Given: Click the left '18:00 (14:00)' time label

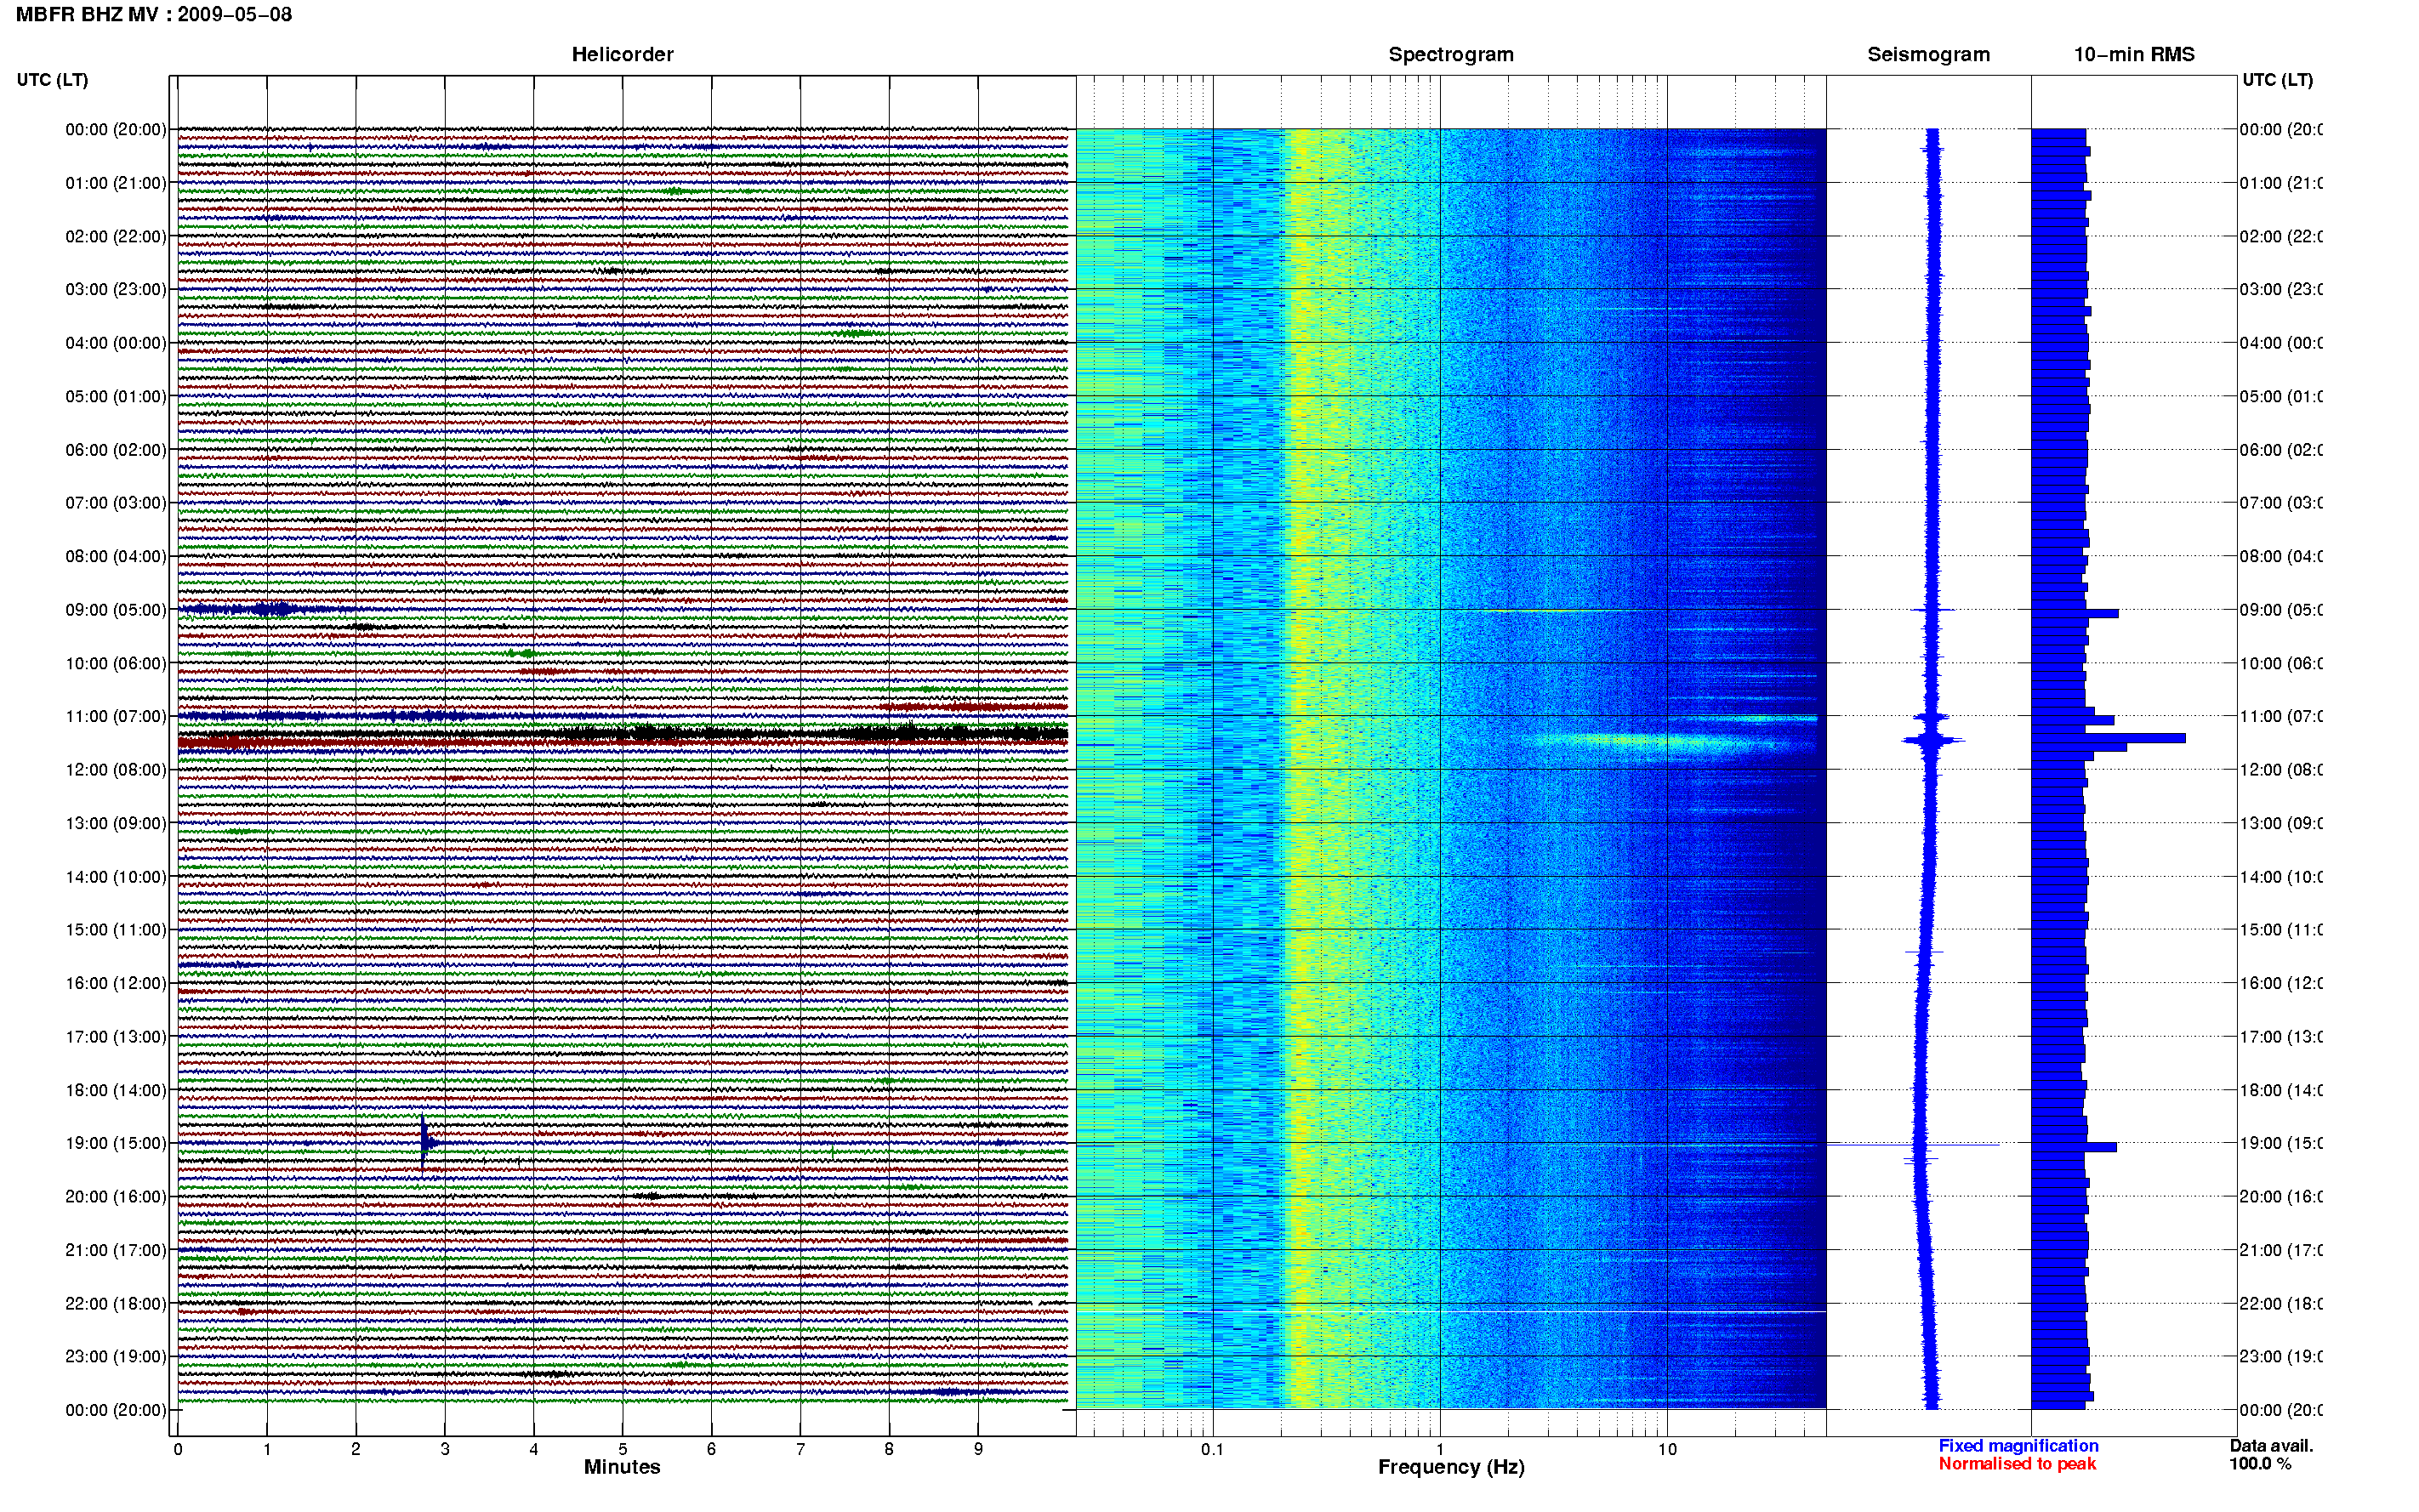Looking at the screenshot, I should click(116, 1091).
